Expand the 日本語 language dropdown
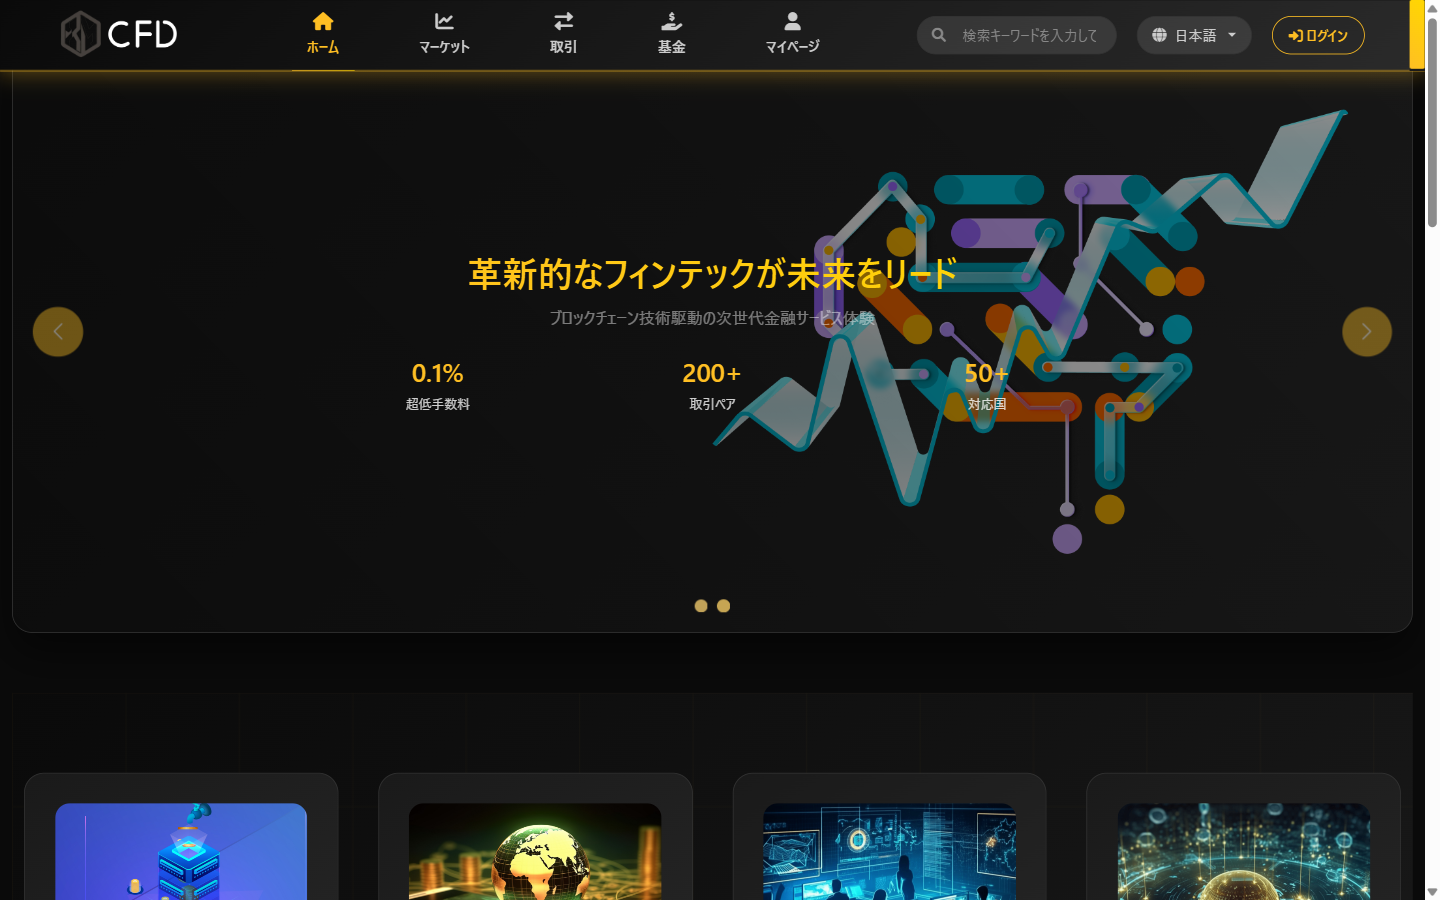The image size is (1440, 900). (1194, 35)
